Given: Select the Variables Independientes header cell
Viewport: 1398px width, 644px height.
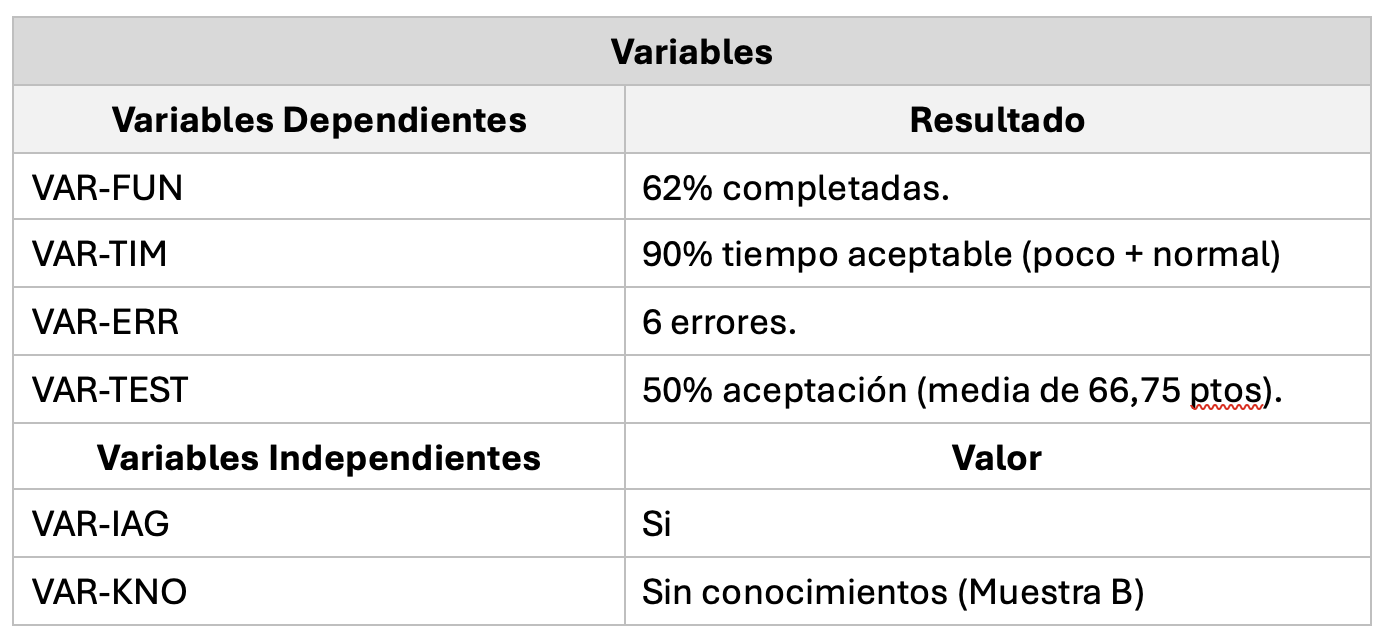Looking at the screenshot, I should tap(319, 458).
